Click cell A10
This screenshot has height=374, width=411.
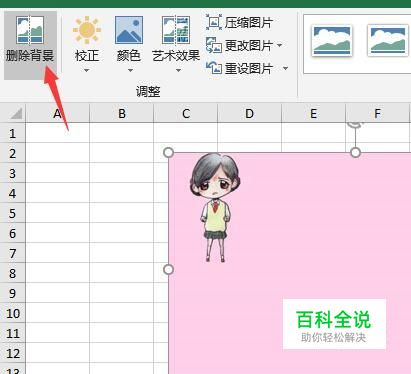(x=58, y=313)
